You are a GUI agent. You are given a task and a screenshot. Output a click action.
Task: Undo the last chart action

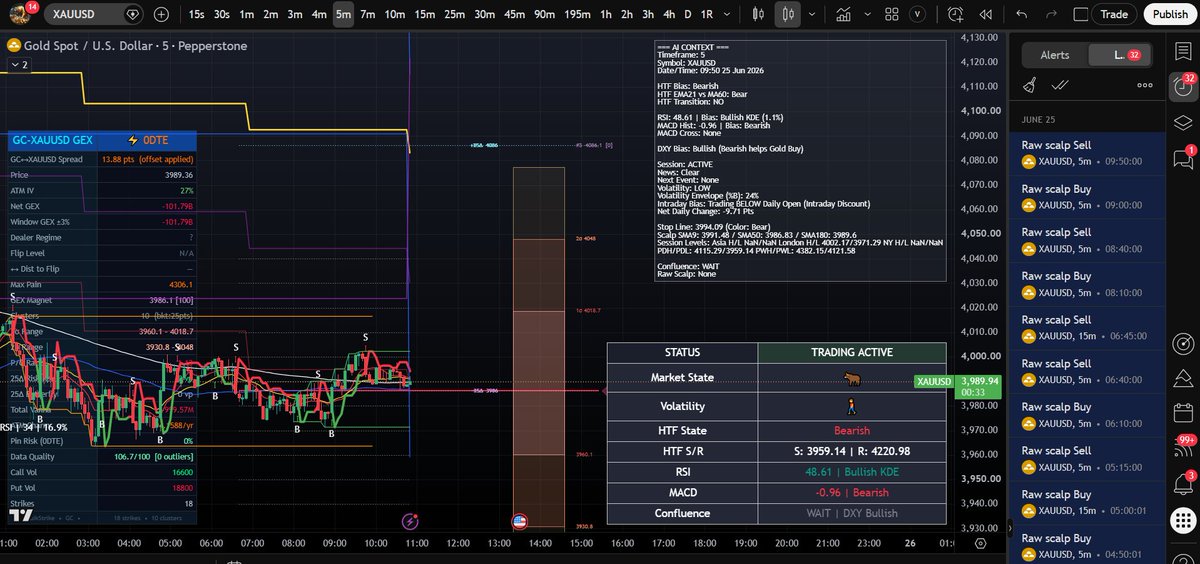click(x=1021, y=15)
